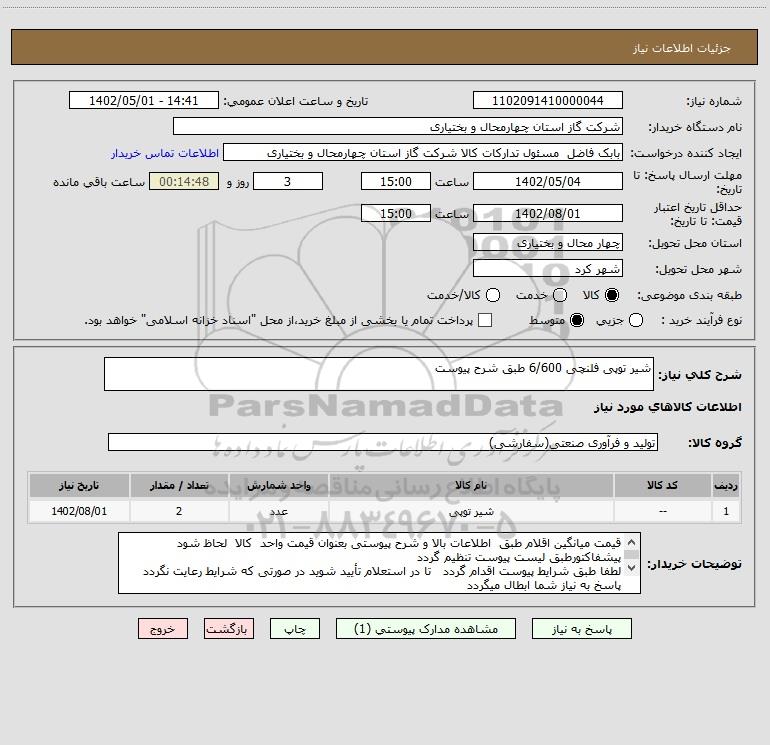Click the row number cell 1
The width and height of the screenshot is (770, 745).
(726, 511)
